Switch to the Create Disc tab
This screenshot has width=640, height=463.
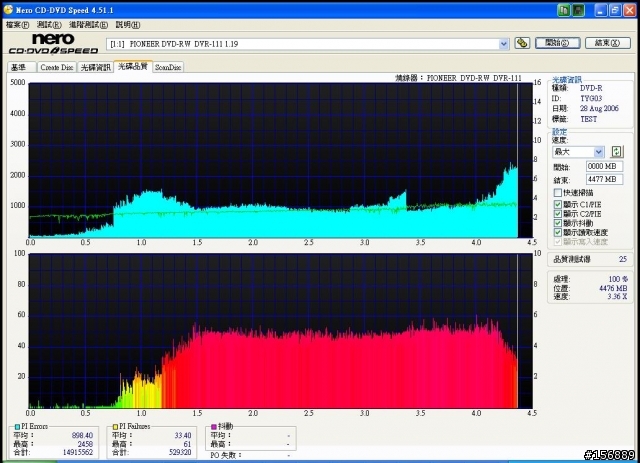coord(56,67)
